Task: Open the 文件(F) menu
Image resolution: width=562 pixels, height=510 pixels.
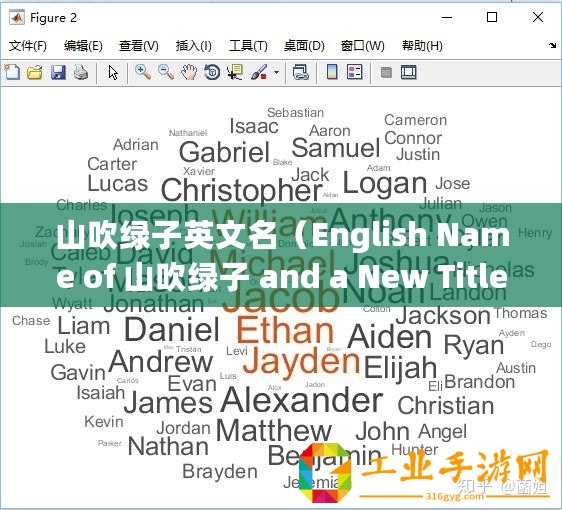Action: click(28, 46)
